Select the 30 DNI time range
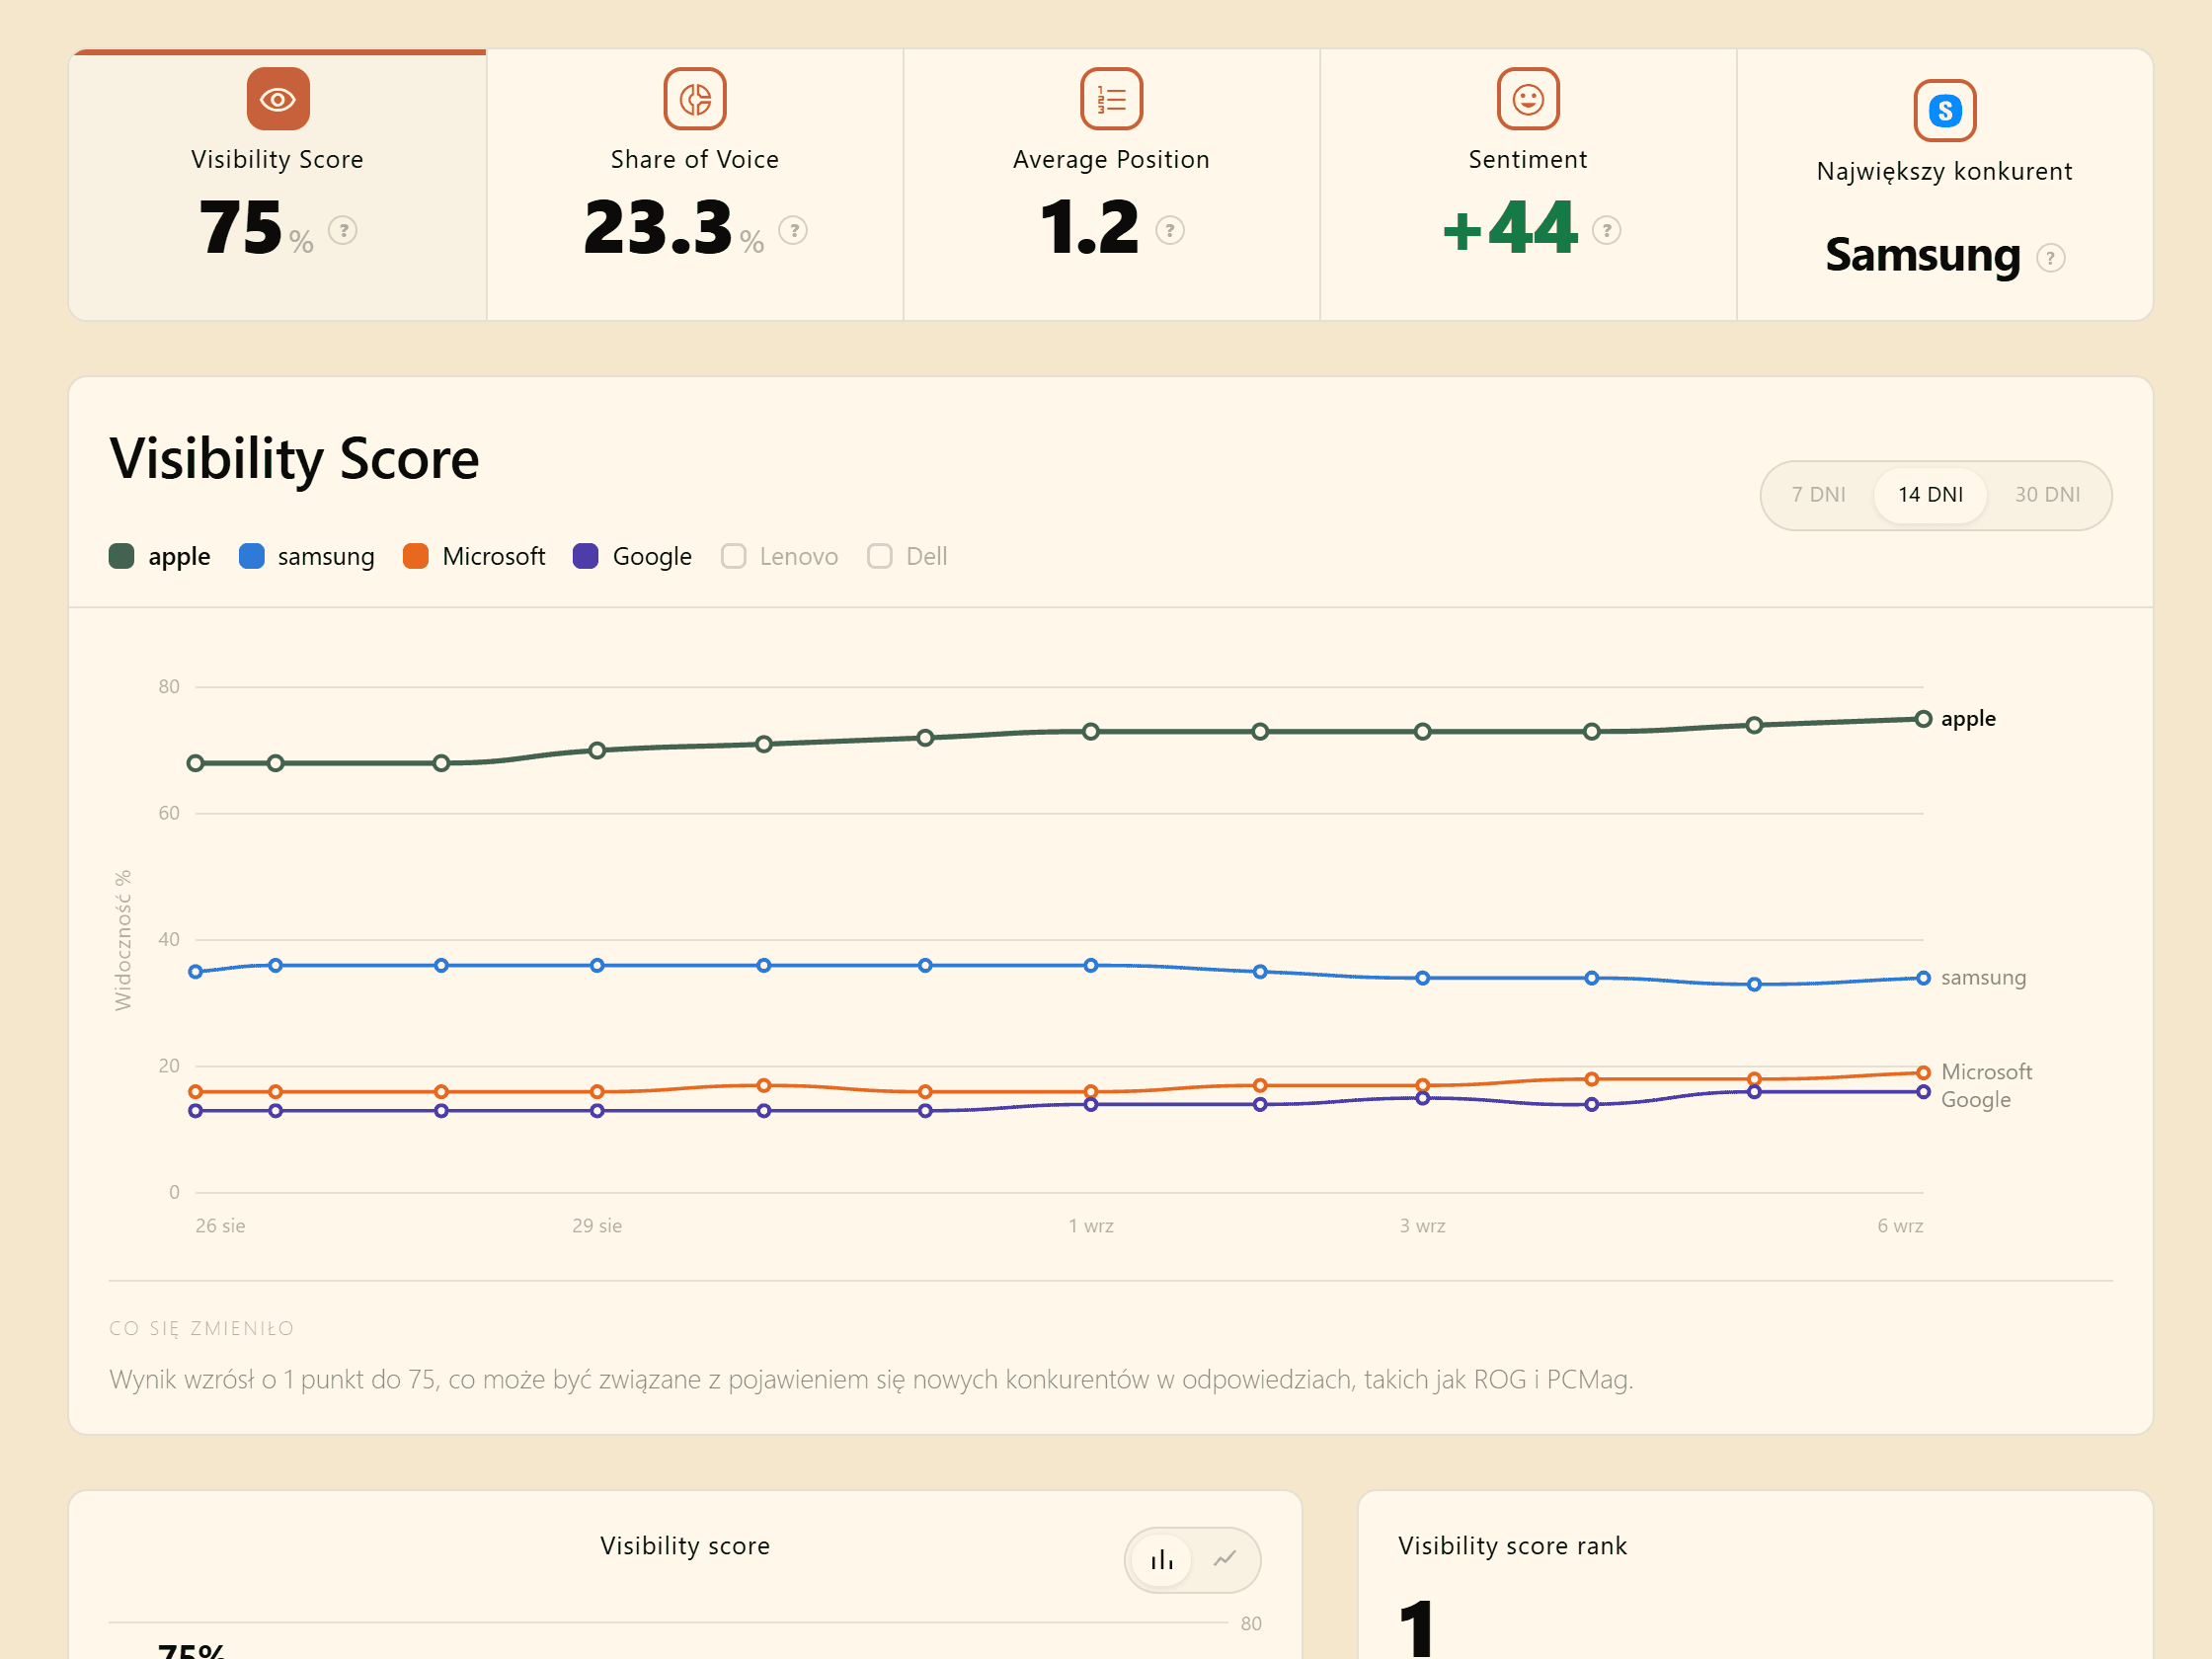 [x=2047, y=495]
